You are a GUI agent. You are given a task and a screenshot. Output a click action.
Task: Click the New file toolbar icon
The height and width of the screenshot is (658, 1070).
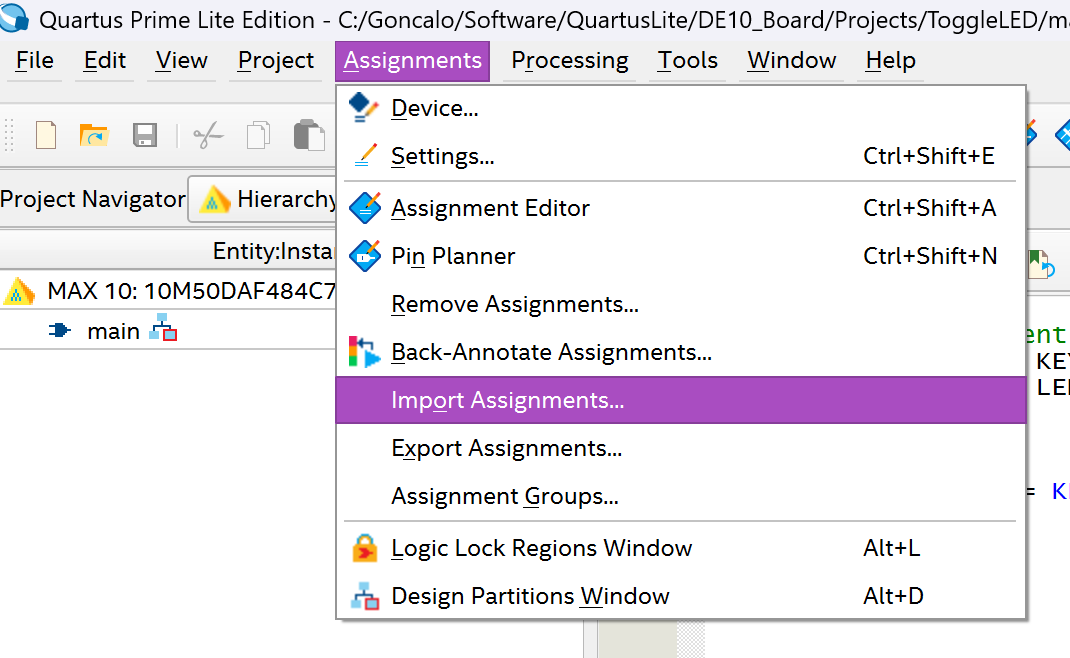(46, 135)
